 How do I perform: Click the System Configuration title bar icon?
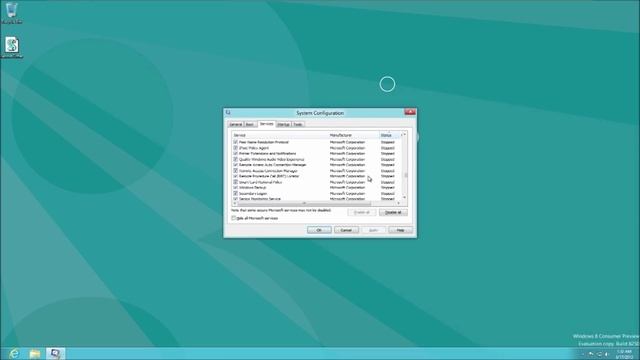(x=228, y=113)
